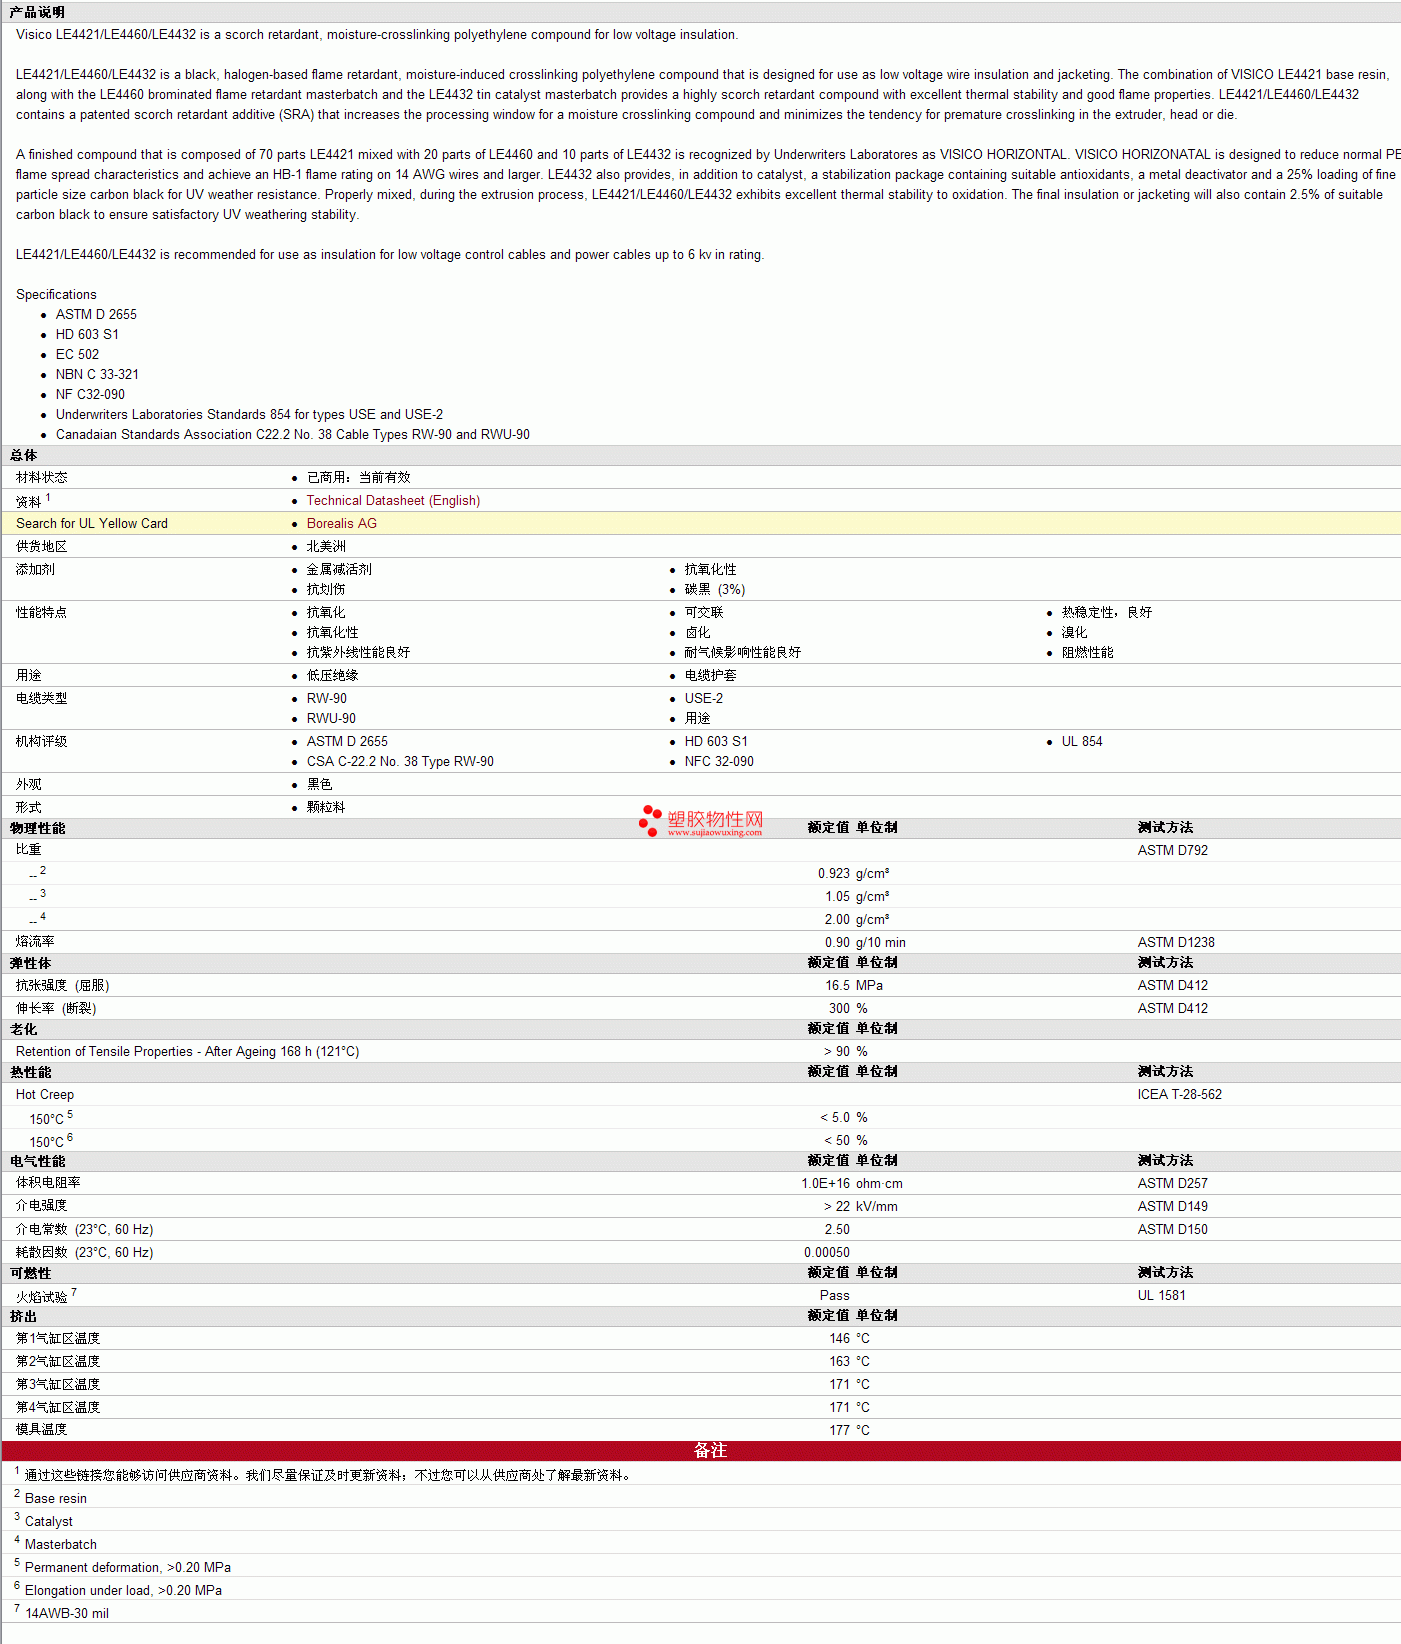Select the 产品说明 section header
Image resolution: width=1401 pixels, height=1644 pixels.
[37, 12]
